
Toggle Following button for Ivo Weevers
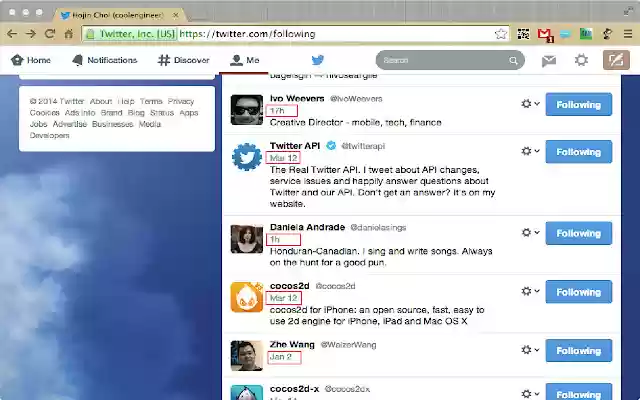click(578, 104)
